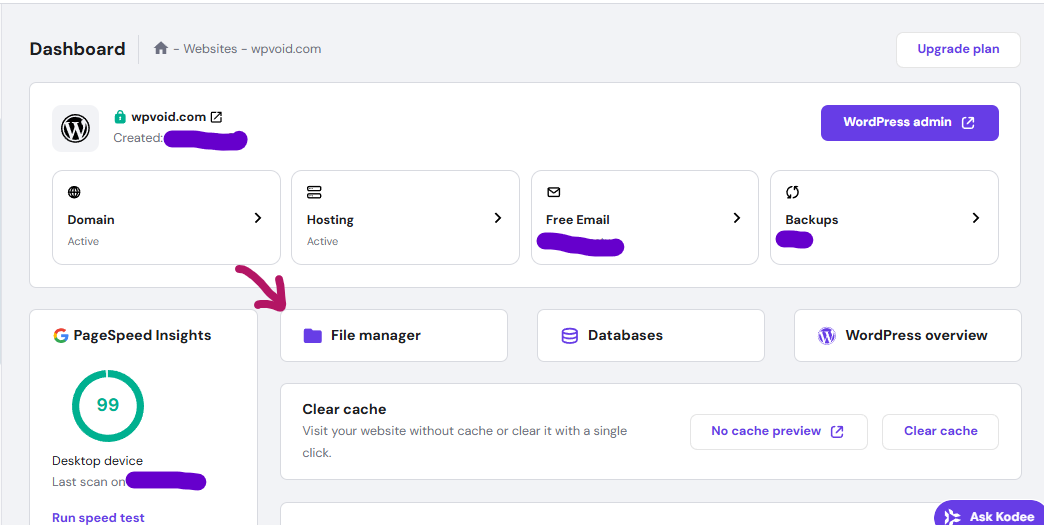Click the external icon on No cache preview
Screen dimensions: 1044x525
(838, 431)
